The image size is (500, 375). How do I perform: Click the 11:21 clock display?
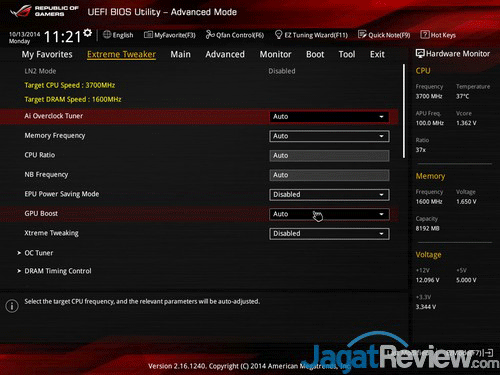tap(63, 37)
